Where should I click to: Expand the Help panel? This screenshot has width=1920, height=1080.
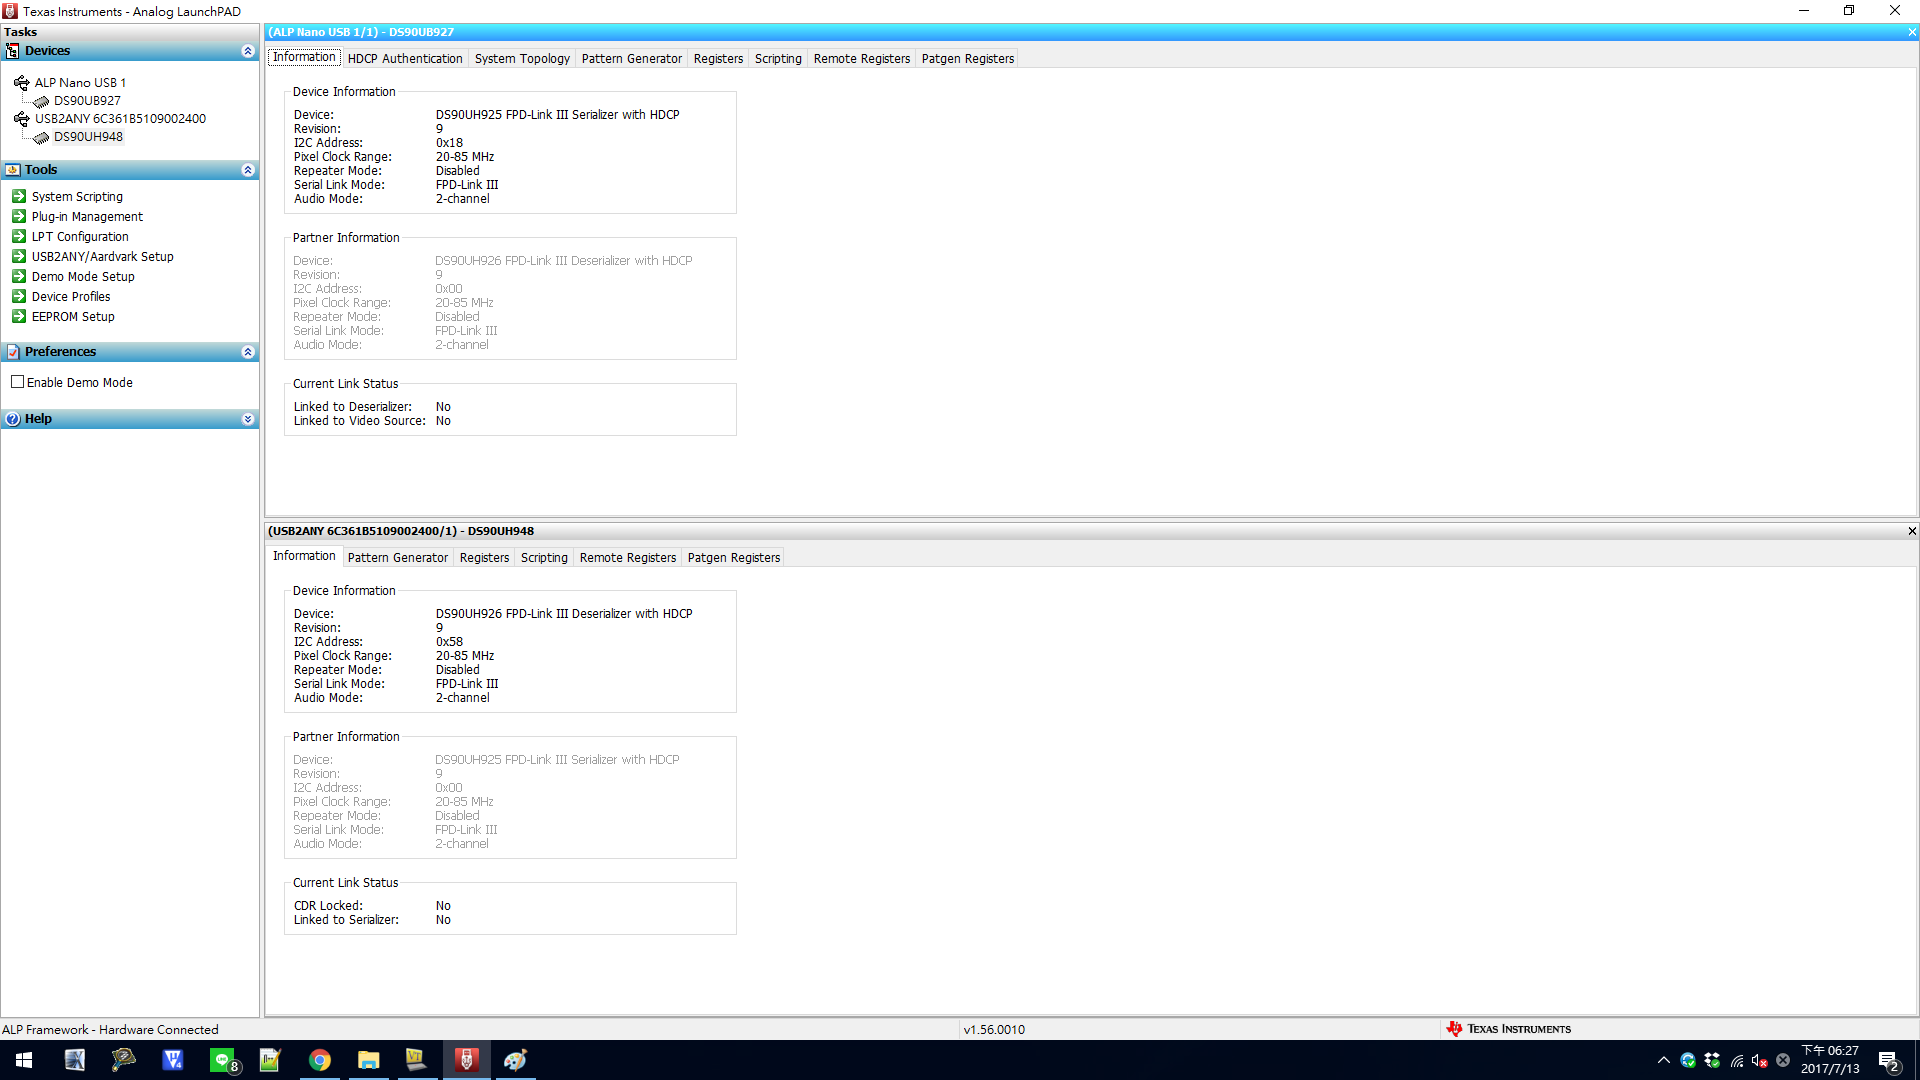tap(248, 419)
